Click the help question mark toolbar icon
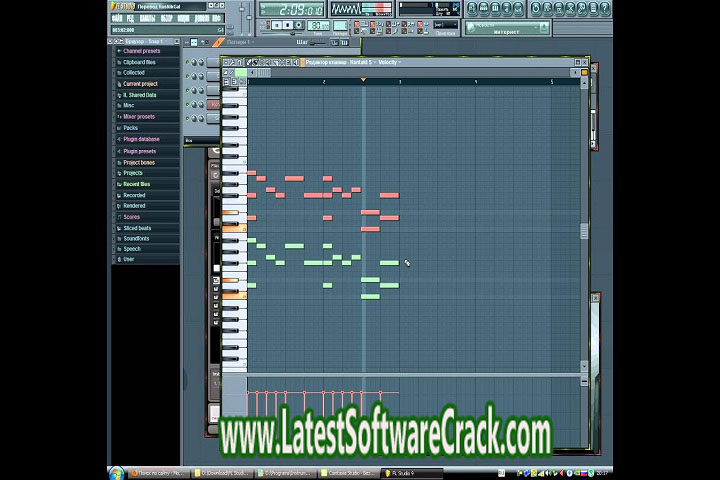Screen dimensions: 720x480 605,8
